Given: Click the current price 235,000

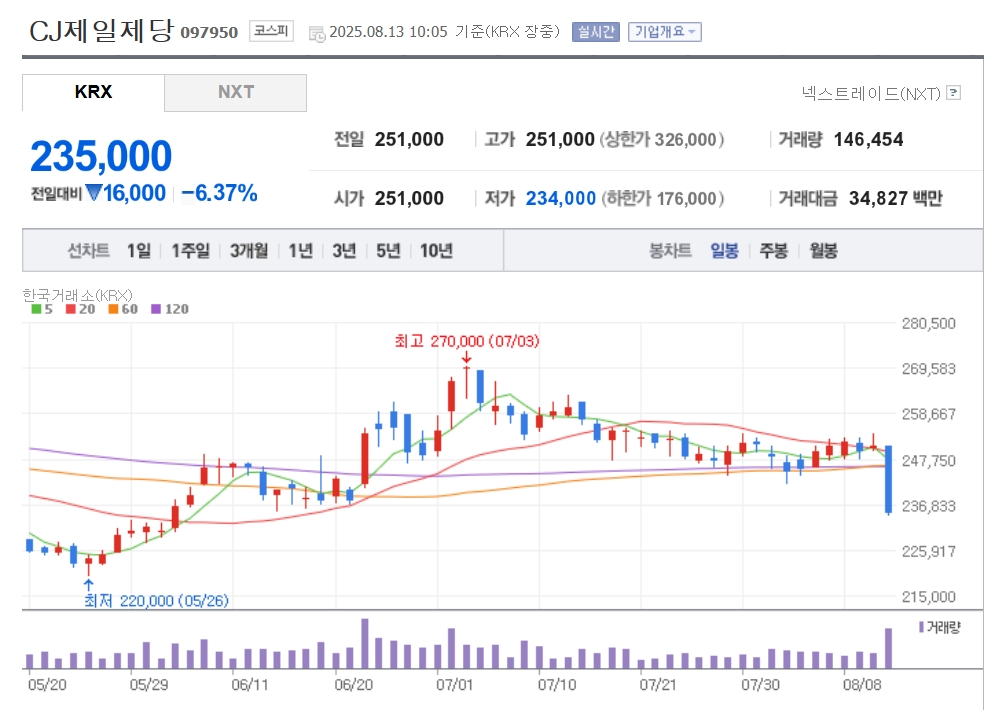Looking at the screenshot, I should pos(101,156).
